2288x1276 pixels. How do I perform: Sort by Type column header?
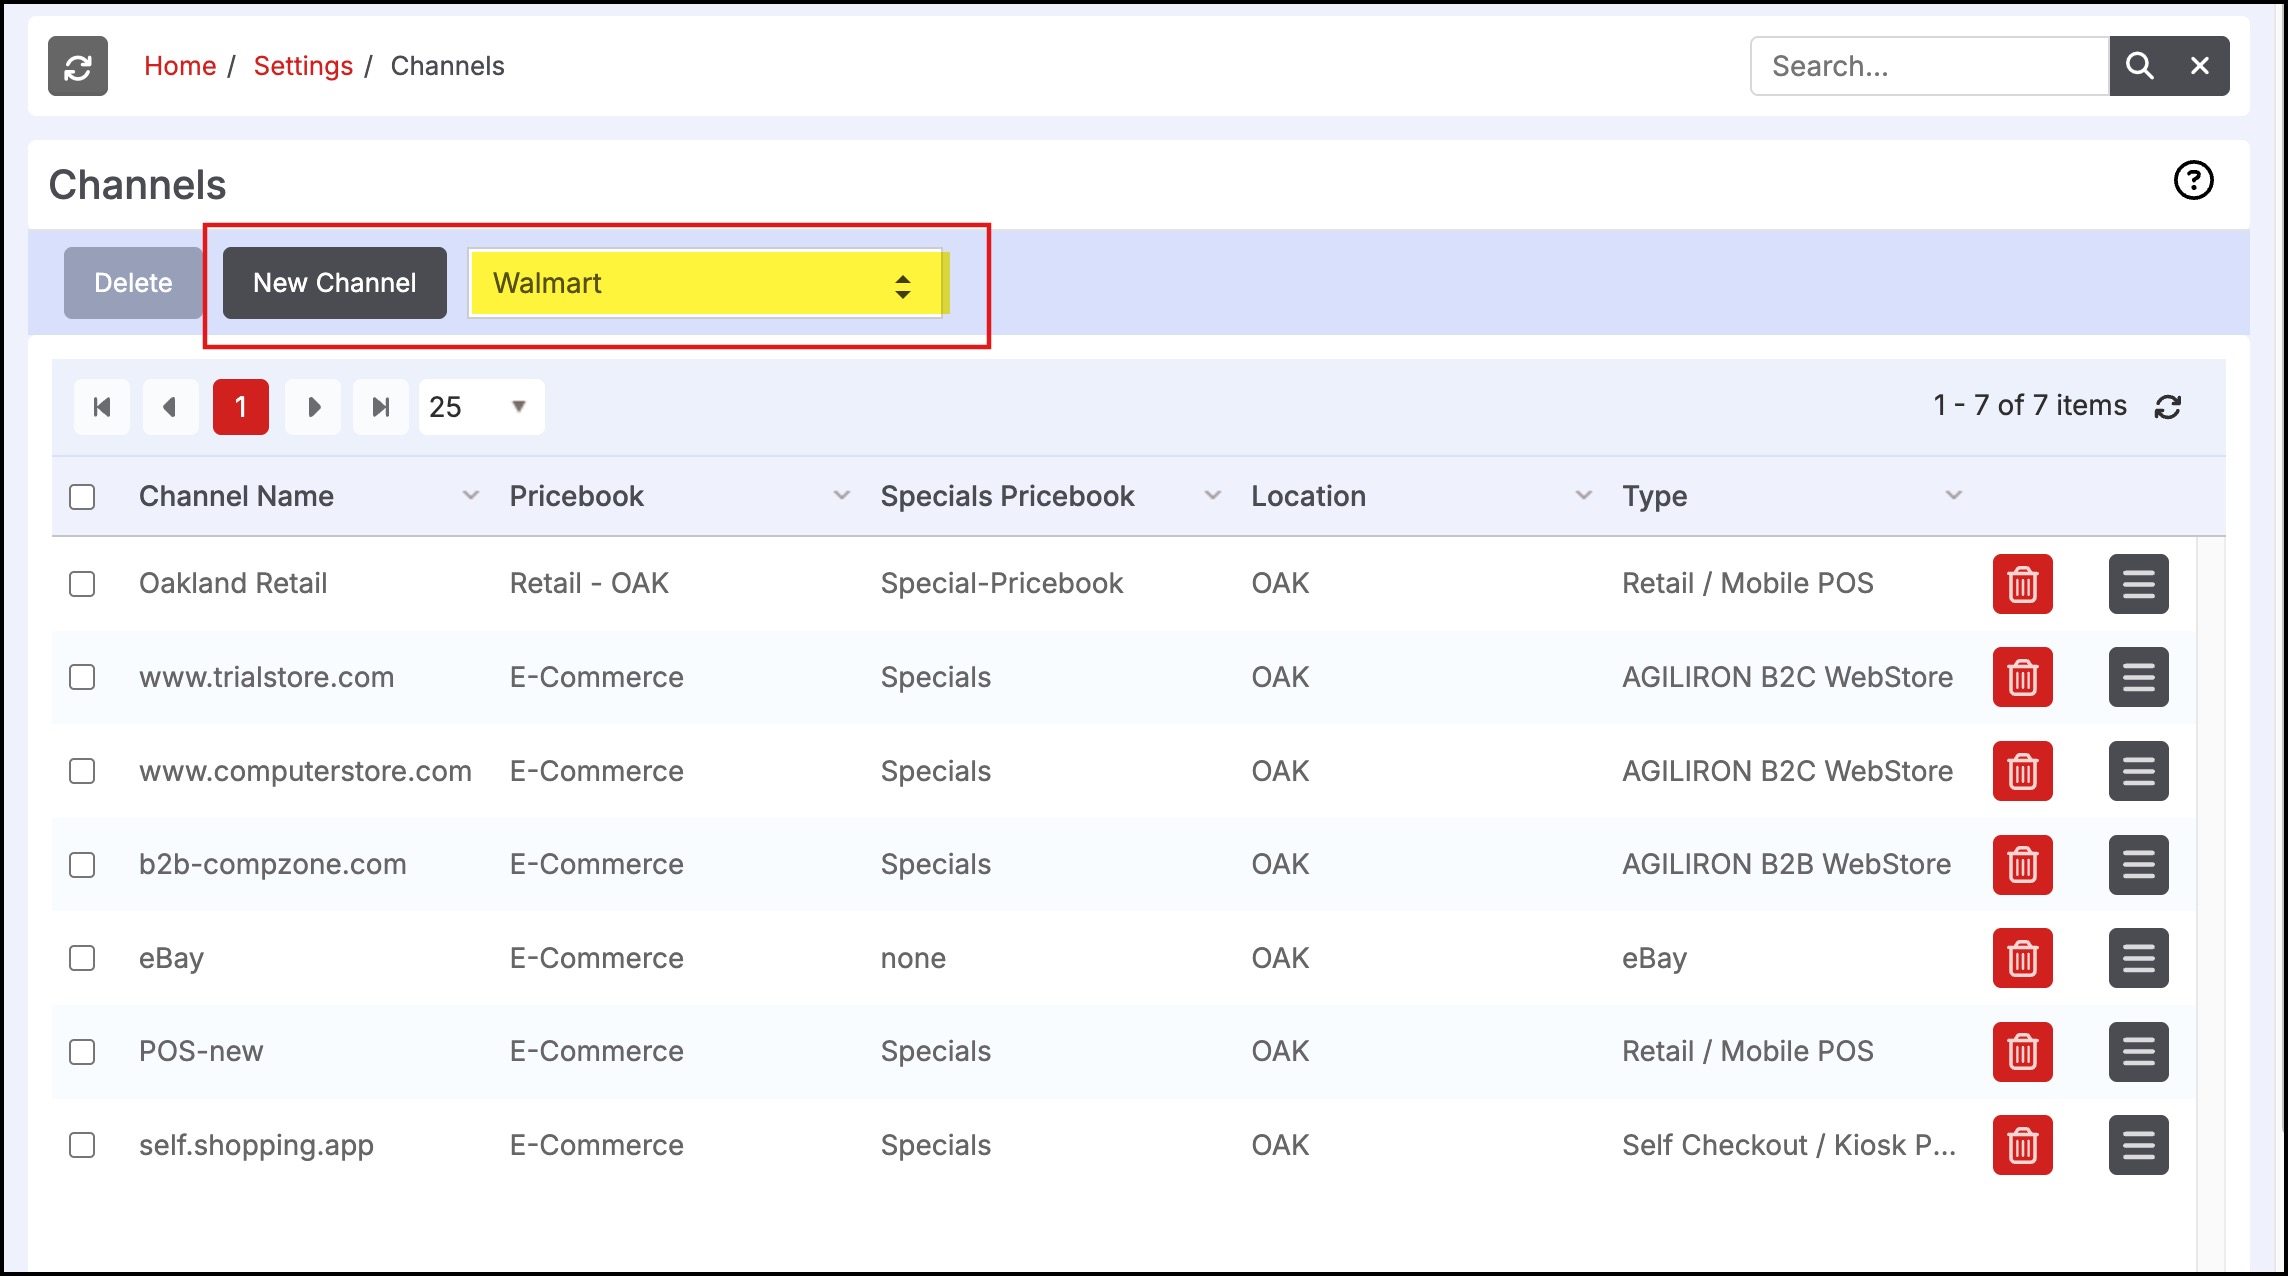coord(1654,496)
